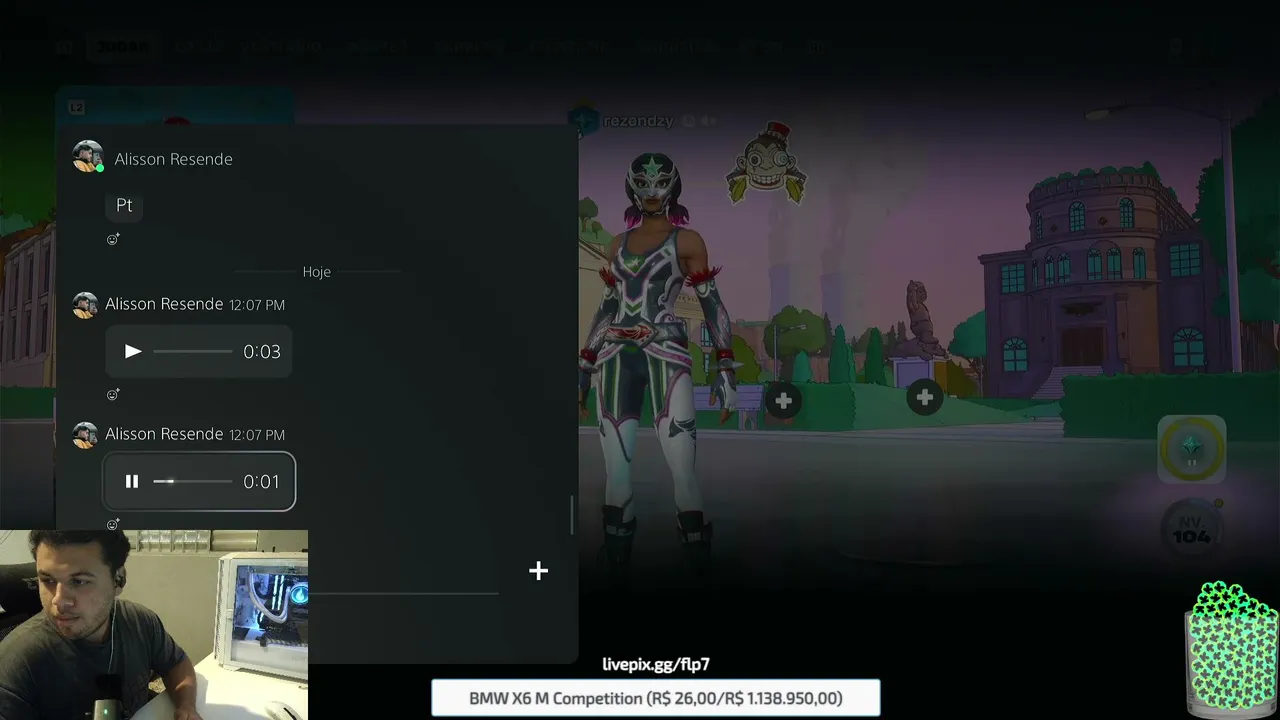The height and width of the screenshot is (720, 1280).
Task: Click the rezendzy player name tag
Action: click(x=638, y=121)
